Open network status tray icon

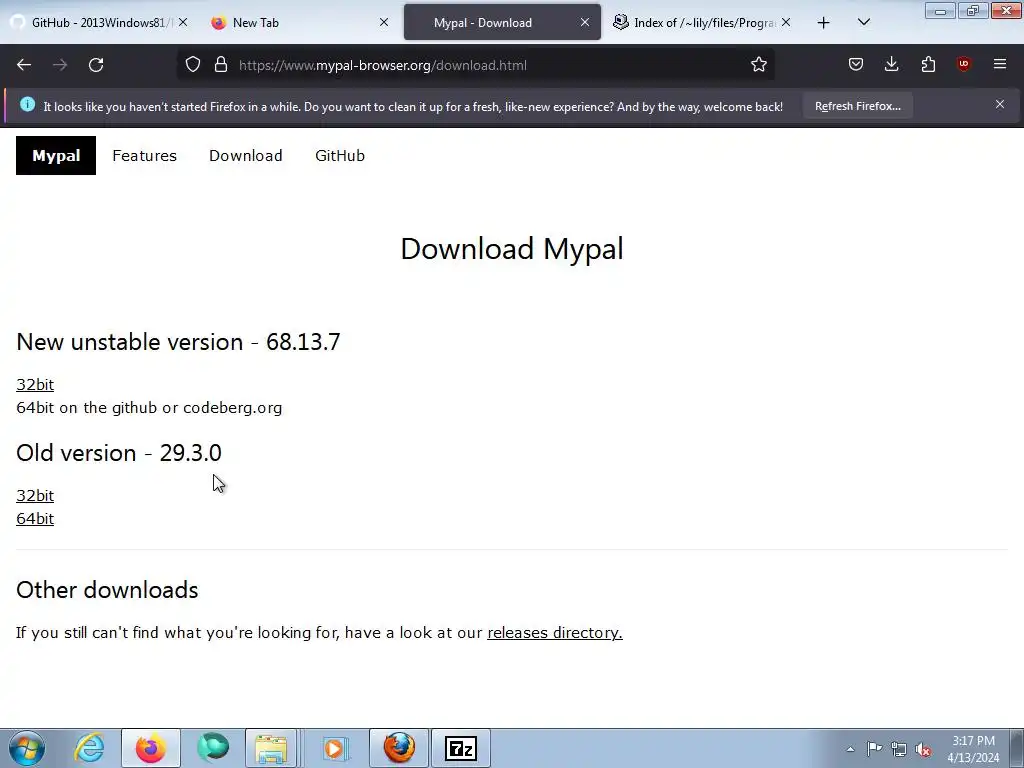pos(899,749)
